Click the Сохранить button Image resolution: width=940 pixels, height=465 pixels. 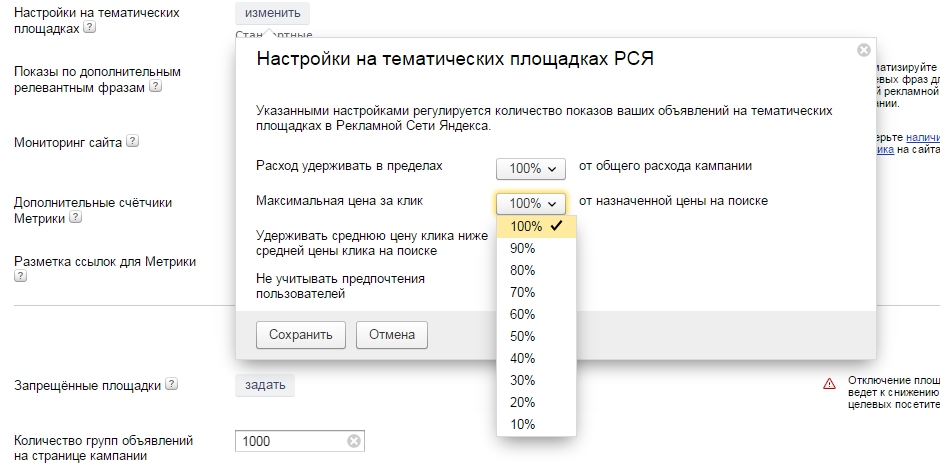pos(300,335)
